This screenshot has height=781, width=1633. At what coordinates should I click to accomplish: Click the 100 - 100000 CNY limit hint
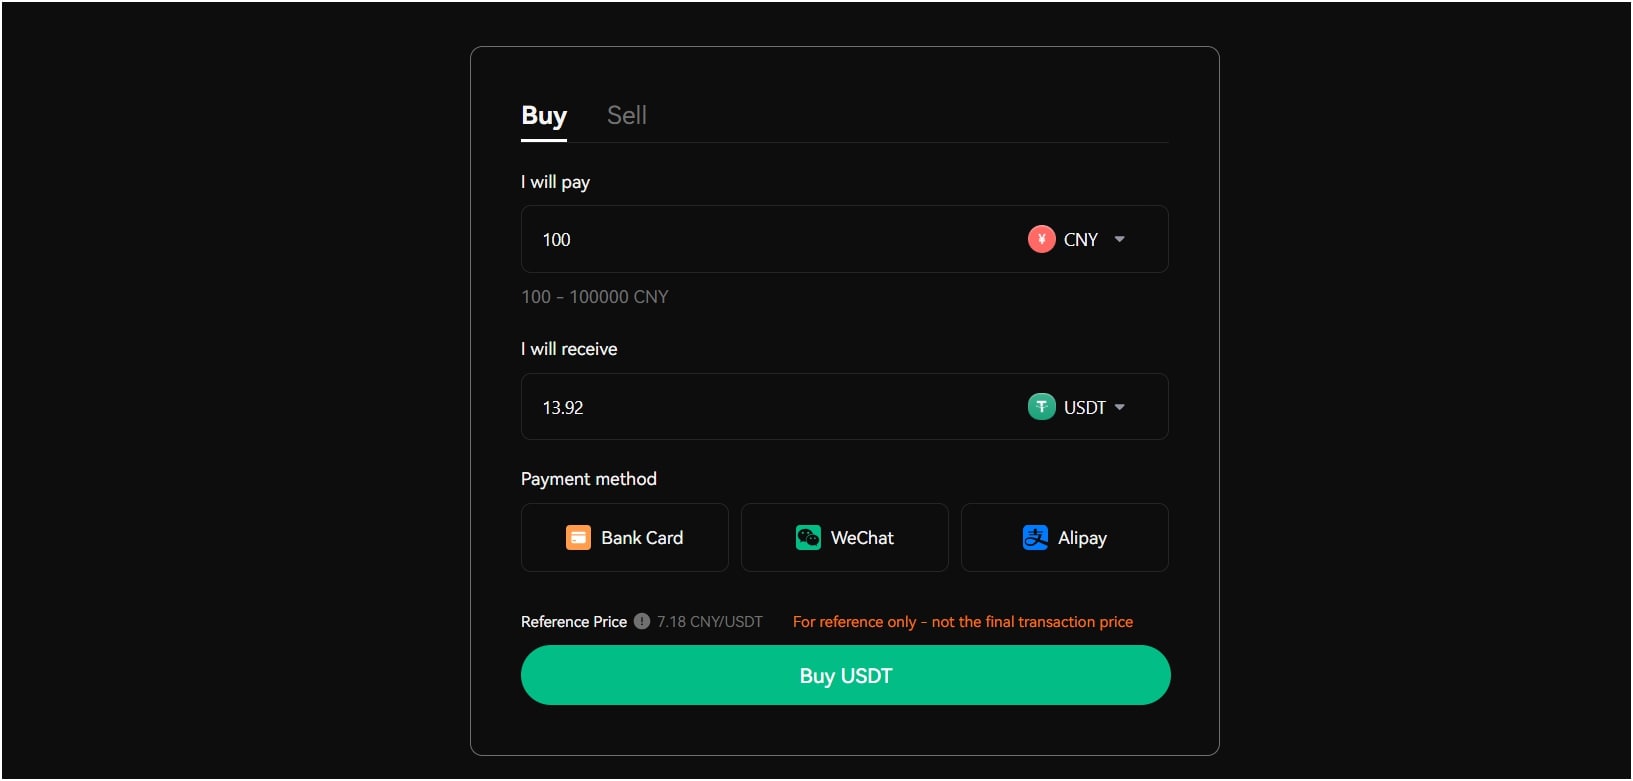(595, 297)
